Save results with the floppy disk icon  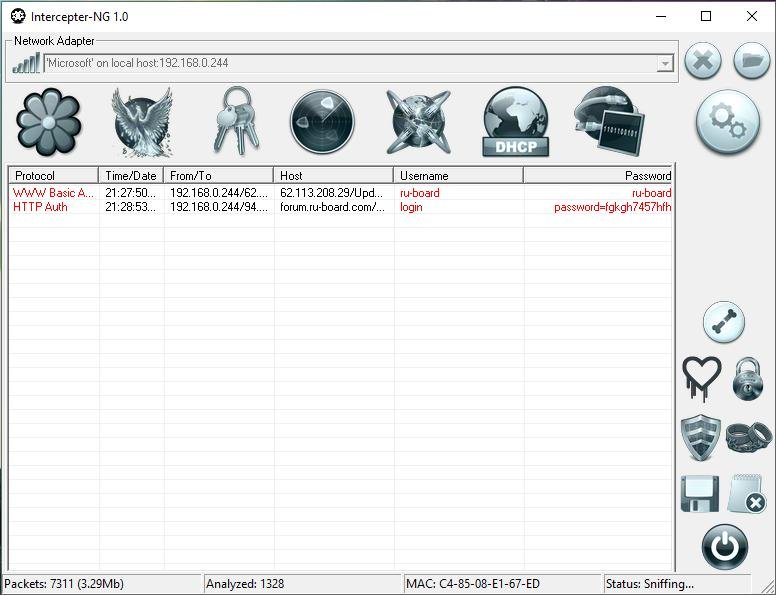[700, 494]
